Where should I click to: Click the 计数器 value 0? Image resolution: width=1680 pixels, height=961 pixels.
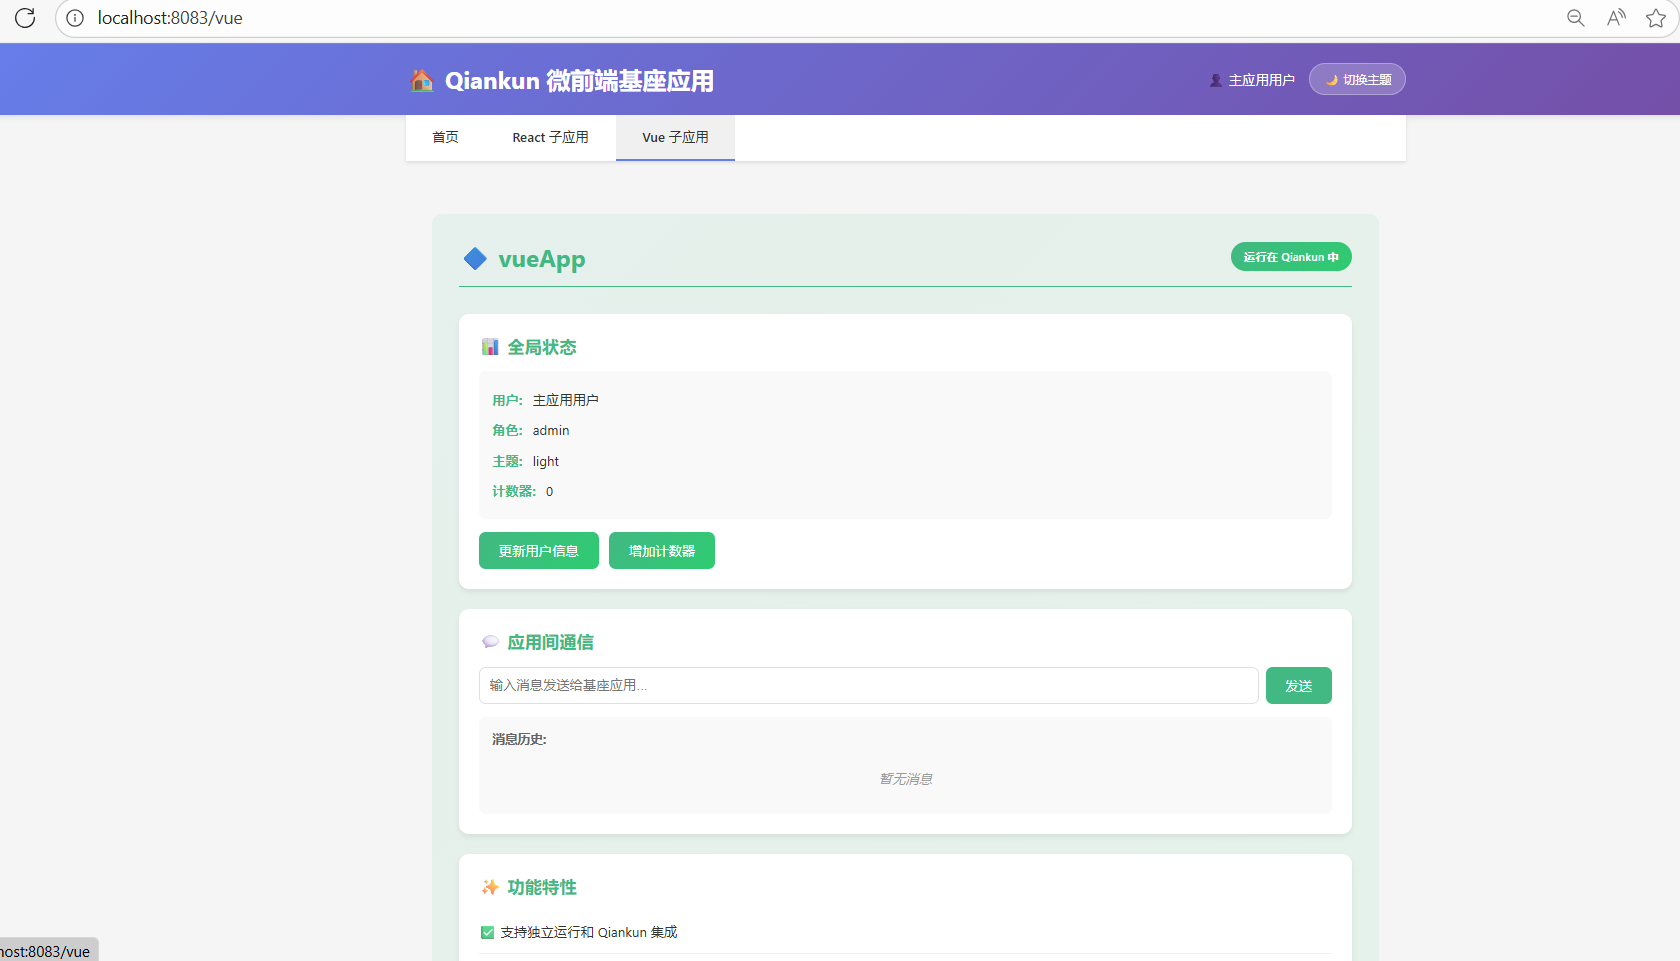(549, 492)
